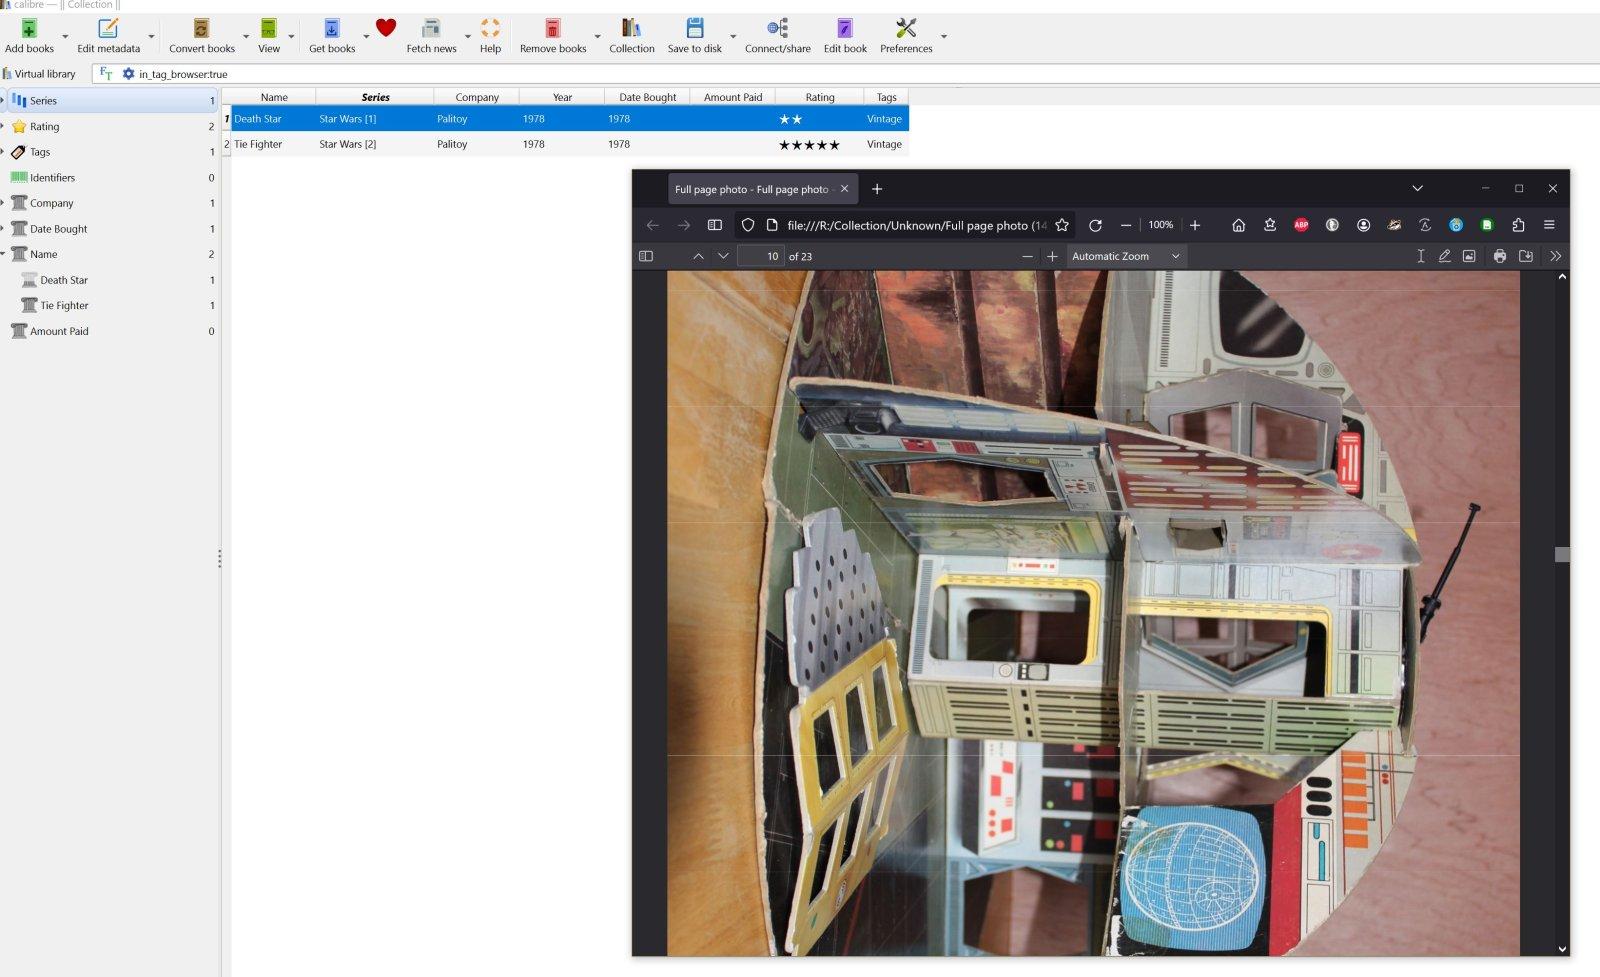Screen dimensions: 1600x977
Task: Toggle the PDF viewer sidebar
Action: tap(646, 256)
